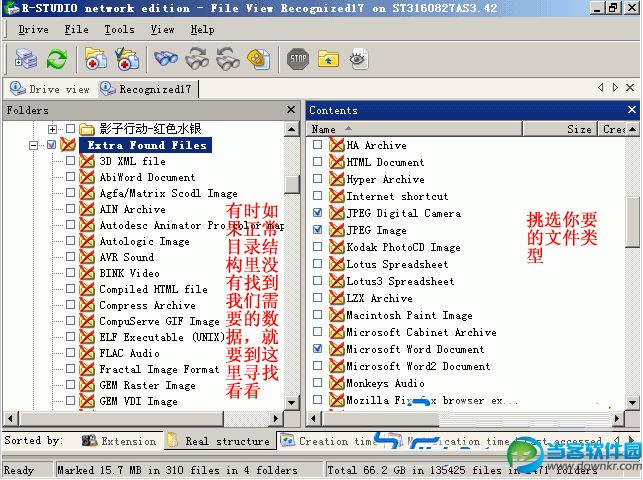
Task: Select Internet shortcut in Contents list
Action: click(397, 196)
